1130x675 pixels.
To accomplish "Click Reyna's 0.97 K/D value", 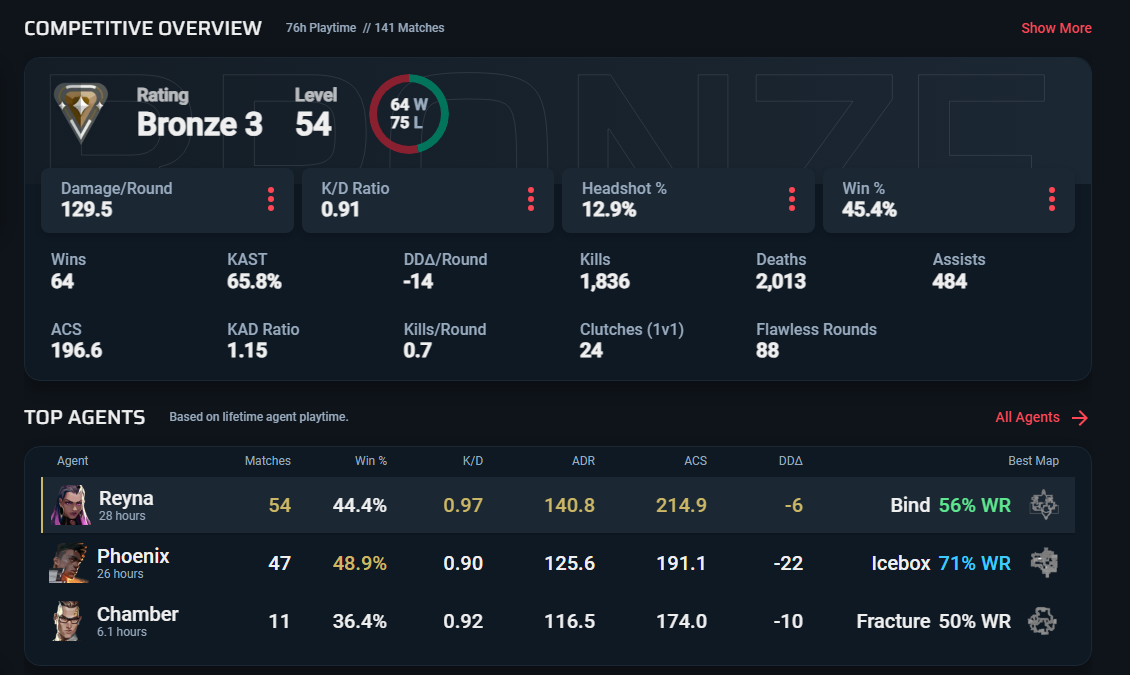I will click(463, 505).
